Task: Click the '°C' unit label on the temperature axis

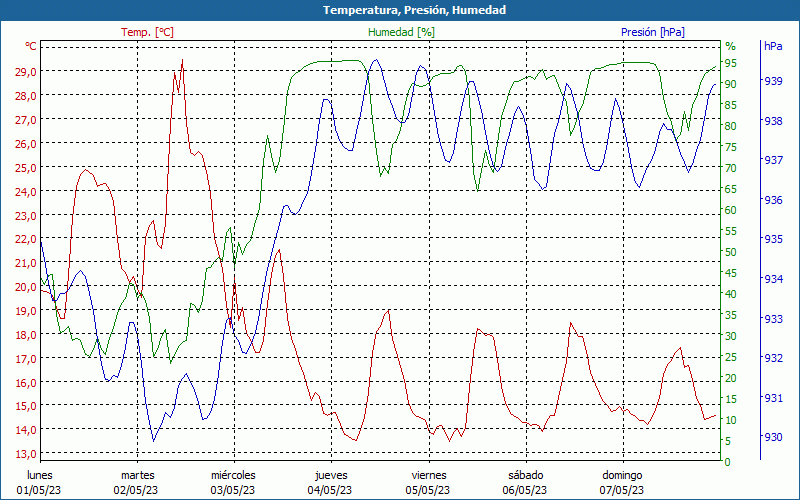Action: click(x=31, y=46)
